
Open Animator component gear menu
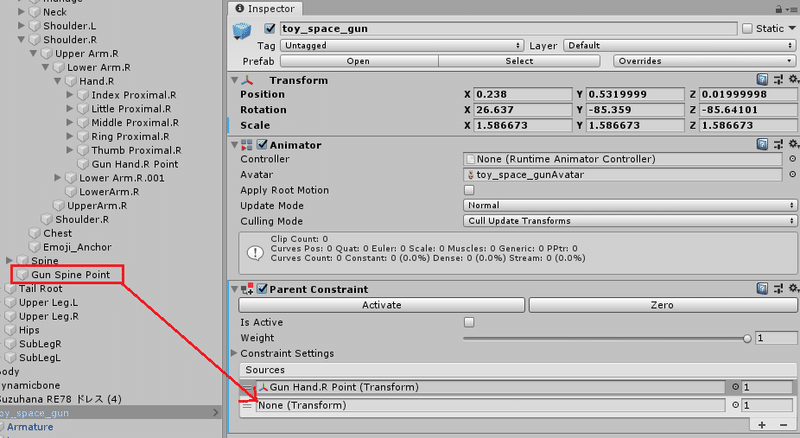pos(793,144)
